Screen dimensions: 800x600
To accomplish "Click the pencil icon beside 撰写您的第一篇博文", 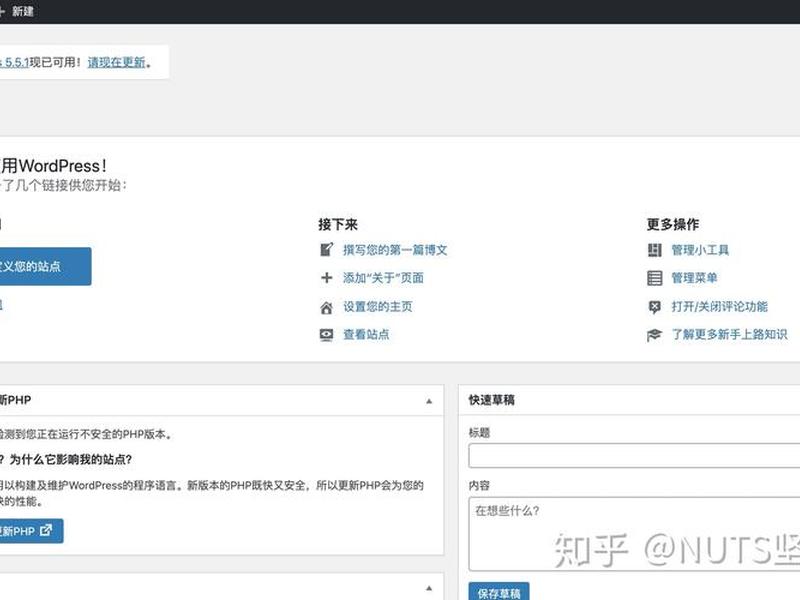I will tap(327, 249).
